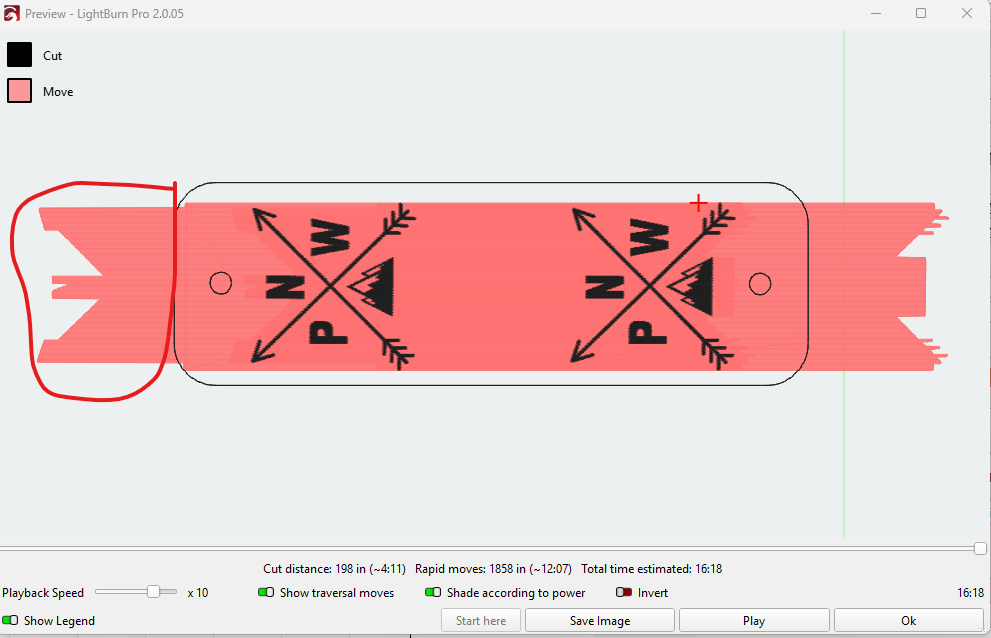This screenshot has height=638, width=991.
Task: Click the Ok button
Action: [x=908, y=620]
